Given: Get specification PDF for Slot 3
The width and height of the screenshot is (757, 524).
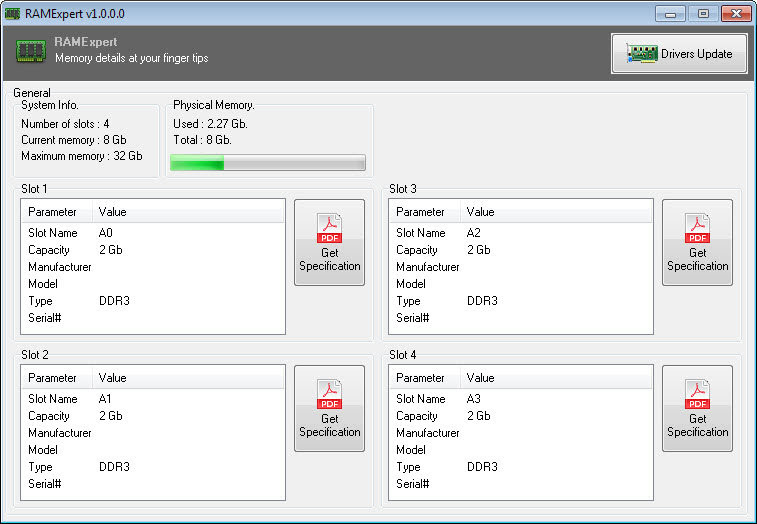Looking at the screenshot, I should [697, 242].
